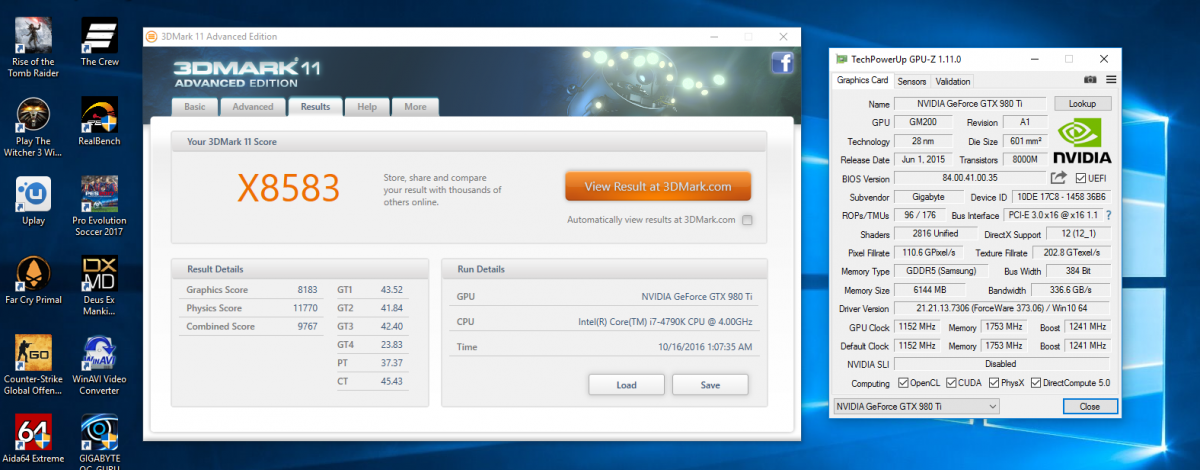Click Close button in GPU-Z

[1089, 406]
